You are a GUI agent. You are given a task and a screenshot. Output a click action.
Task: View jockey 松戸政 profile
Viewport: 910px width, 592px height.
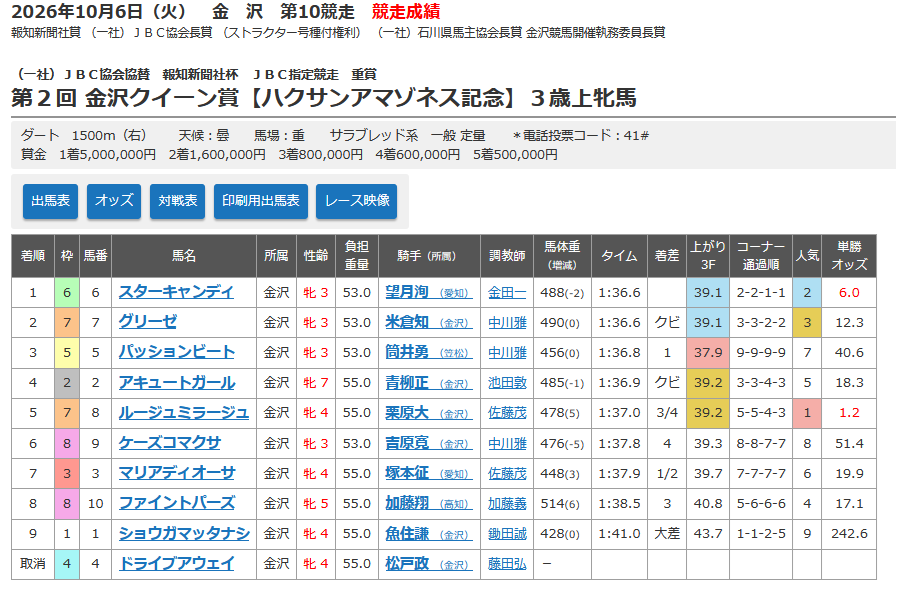click(429, 564)
